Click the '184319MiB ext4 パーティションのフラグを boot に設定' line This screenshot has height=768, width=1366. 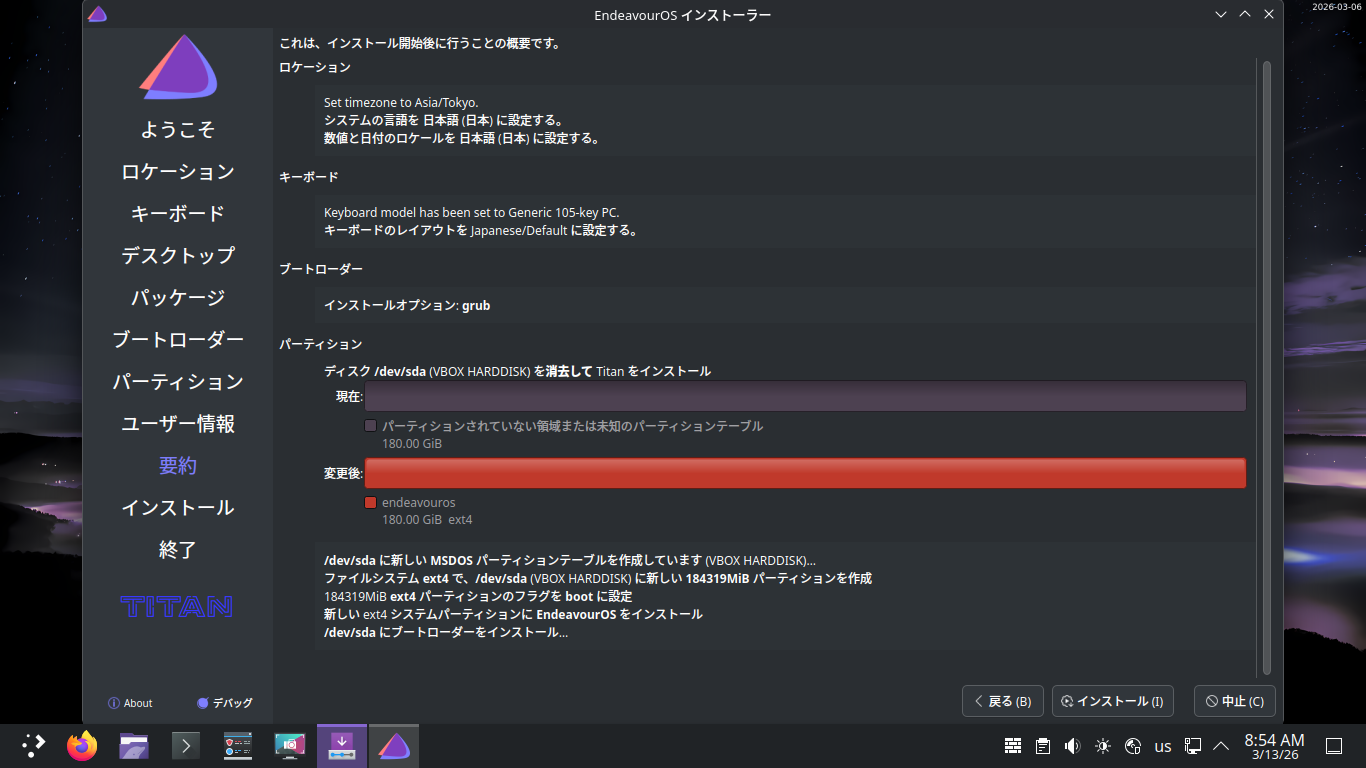[x=478, y=596]
